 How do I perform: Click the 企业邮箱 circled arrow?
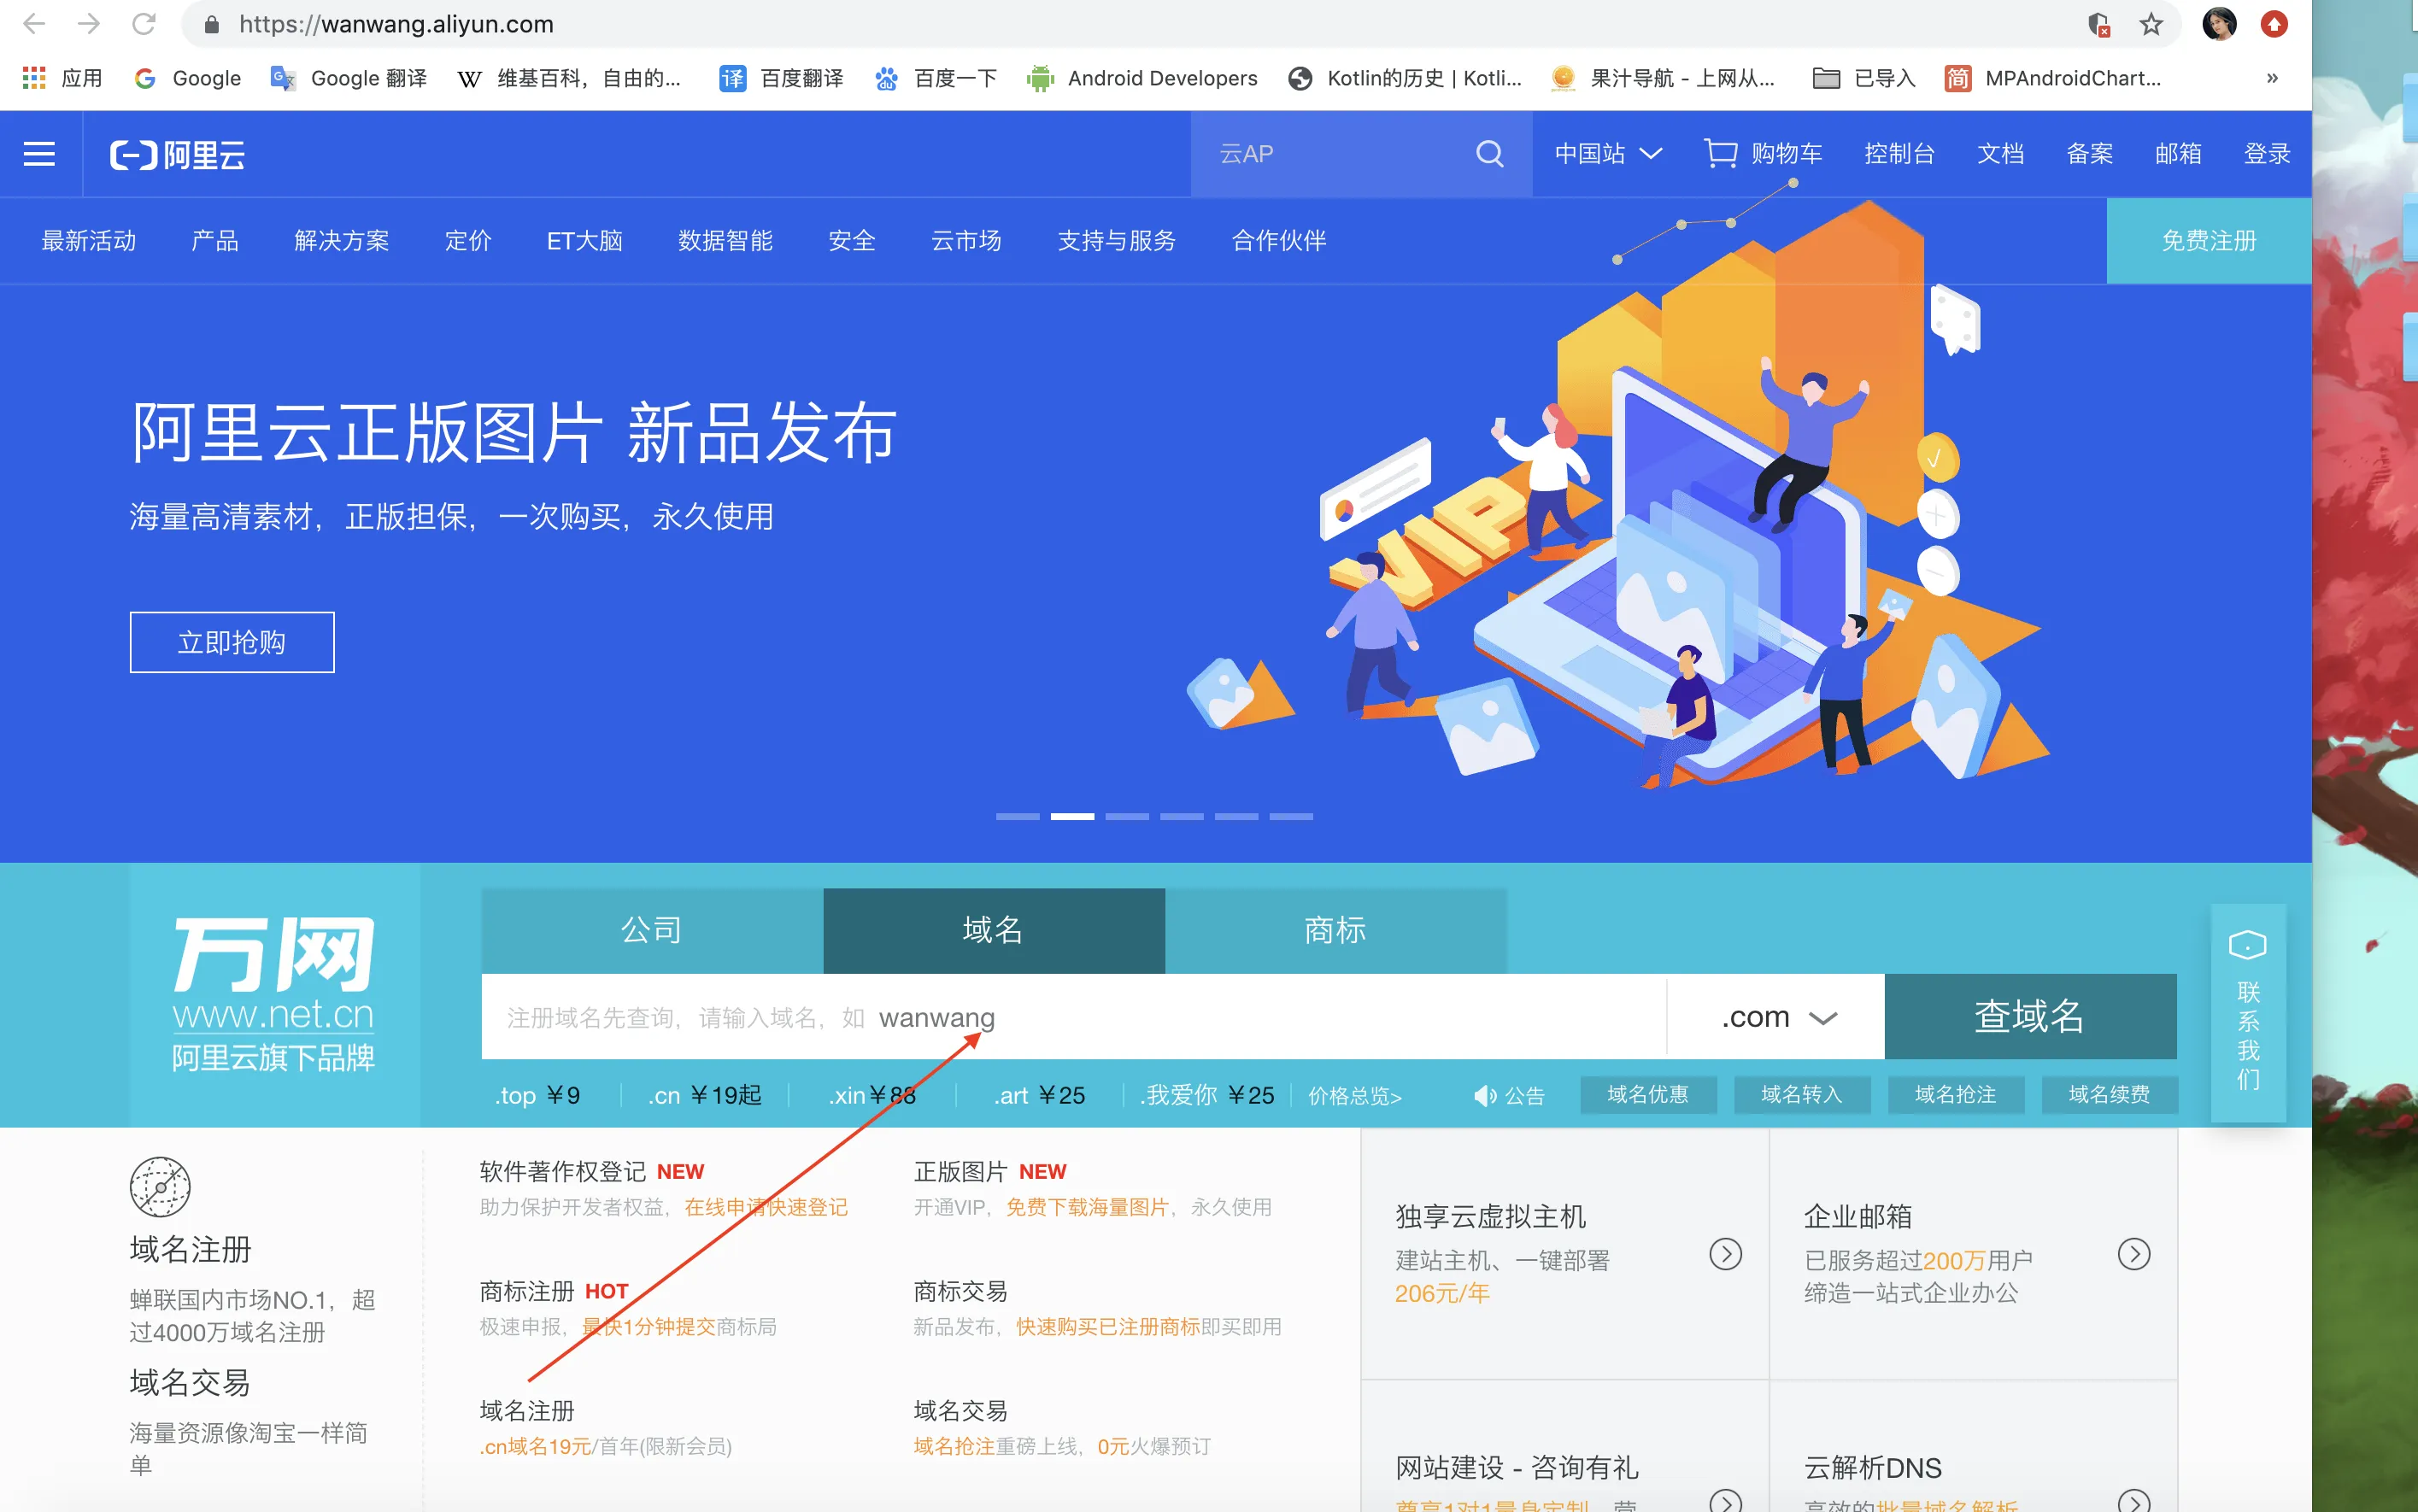pyautogui.click(x=2134, y=1254)
